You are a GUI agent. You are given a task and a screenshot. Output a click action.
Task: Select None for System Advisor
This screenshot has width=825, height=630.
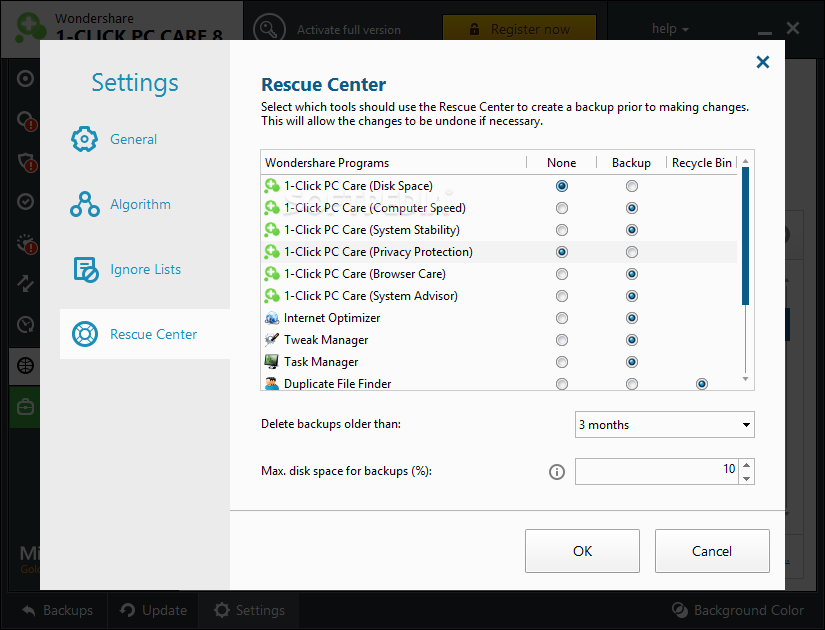coord(562,296)
